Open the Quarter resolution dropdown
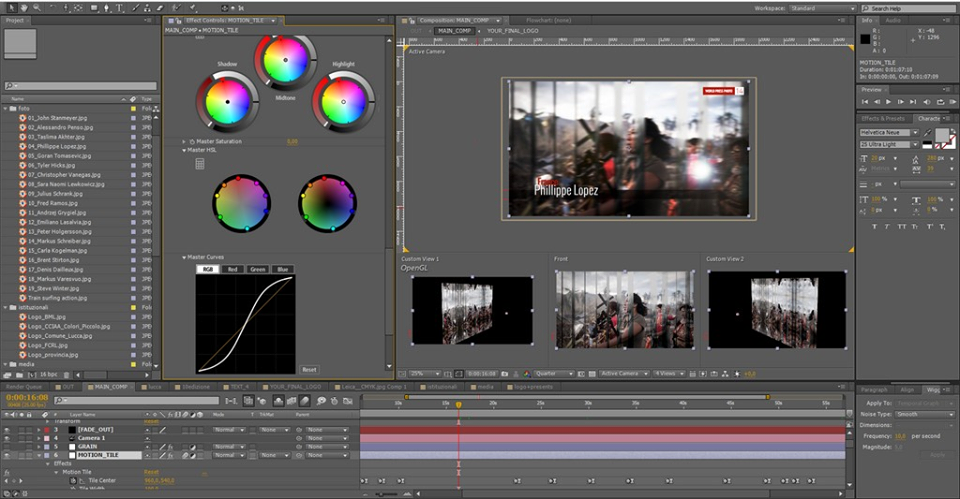Screen dimensions: 960x499 coord(553,373)
